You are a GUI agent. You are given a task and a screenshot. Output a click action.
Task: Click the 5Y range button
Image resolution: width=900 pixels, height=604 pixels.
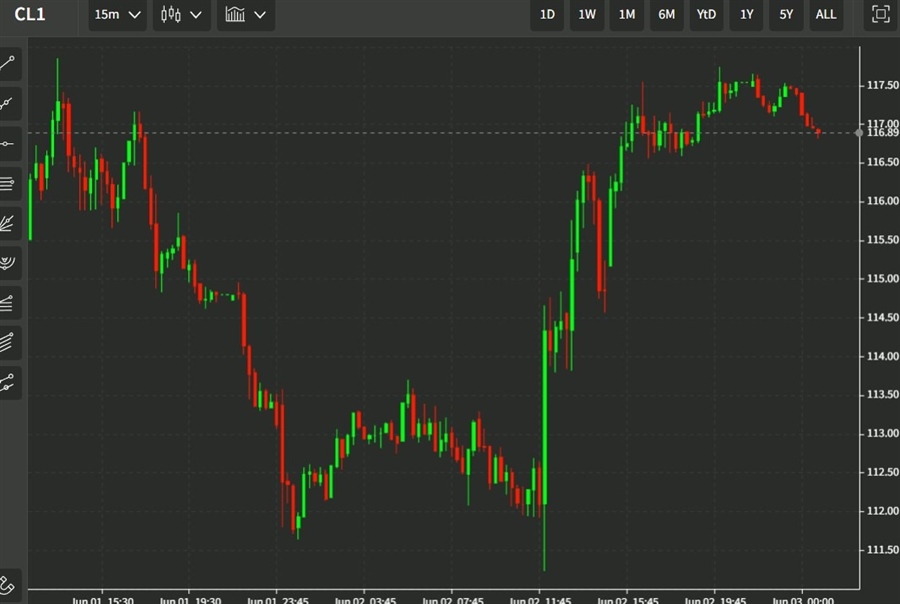[x=787, y=15]
